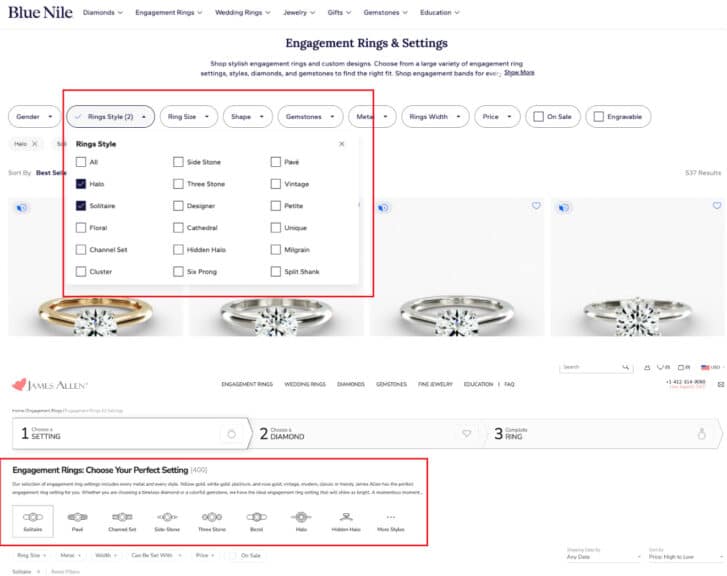This screenshot has width=727, height=576.
Task: Check the Split Shank checkbox
Action: coord(275,271)
